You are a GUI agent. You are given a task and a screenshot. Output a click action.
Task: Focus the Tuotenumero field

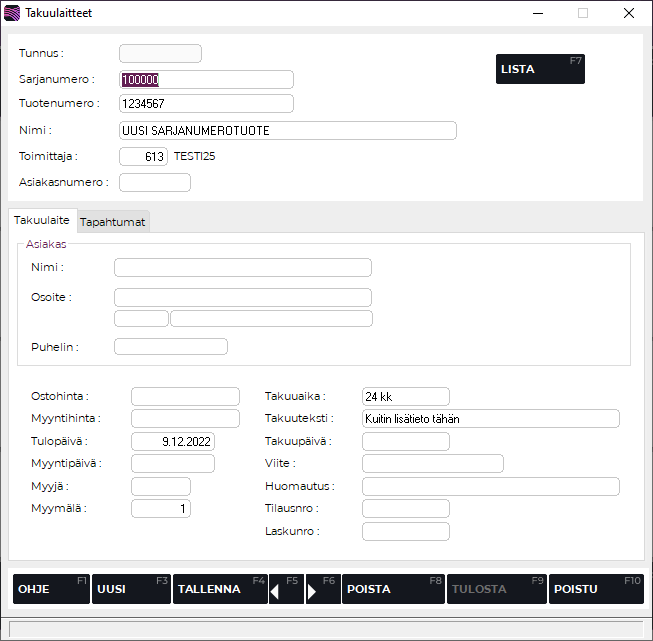206,104
